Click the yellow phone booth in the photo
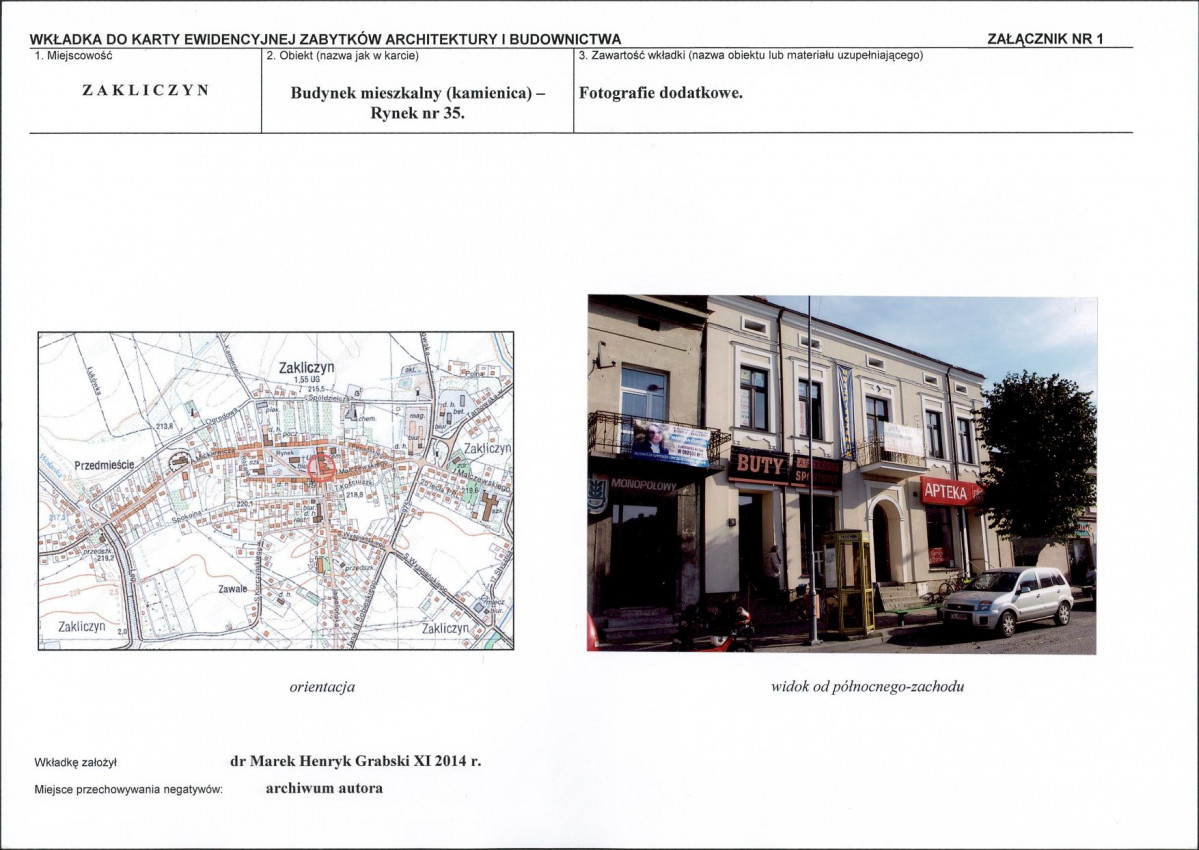The image size is (1199, 850). [847, 582]
